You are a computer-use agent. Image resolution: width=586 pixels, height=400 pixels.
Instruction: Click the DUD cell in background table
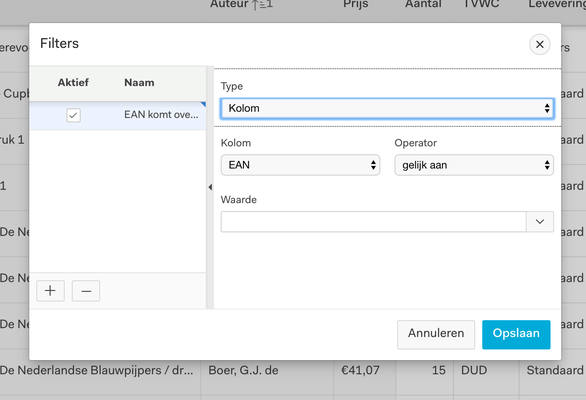point(474,370)
